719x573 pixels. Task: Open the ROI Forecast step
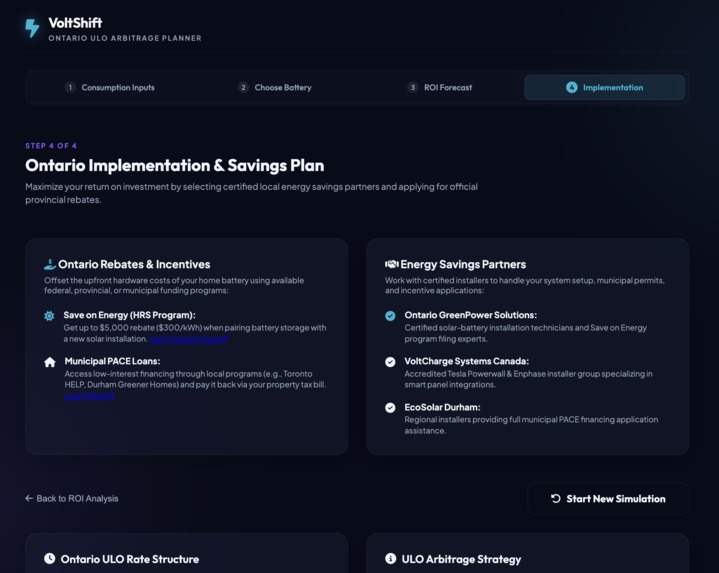[x=439, y=87]
